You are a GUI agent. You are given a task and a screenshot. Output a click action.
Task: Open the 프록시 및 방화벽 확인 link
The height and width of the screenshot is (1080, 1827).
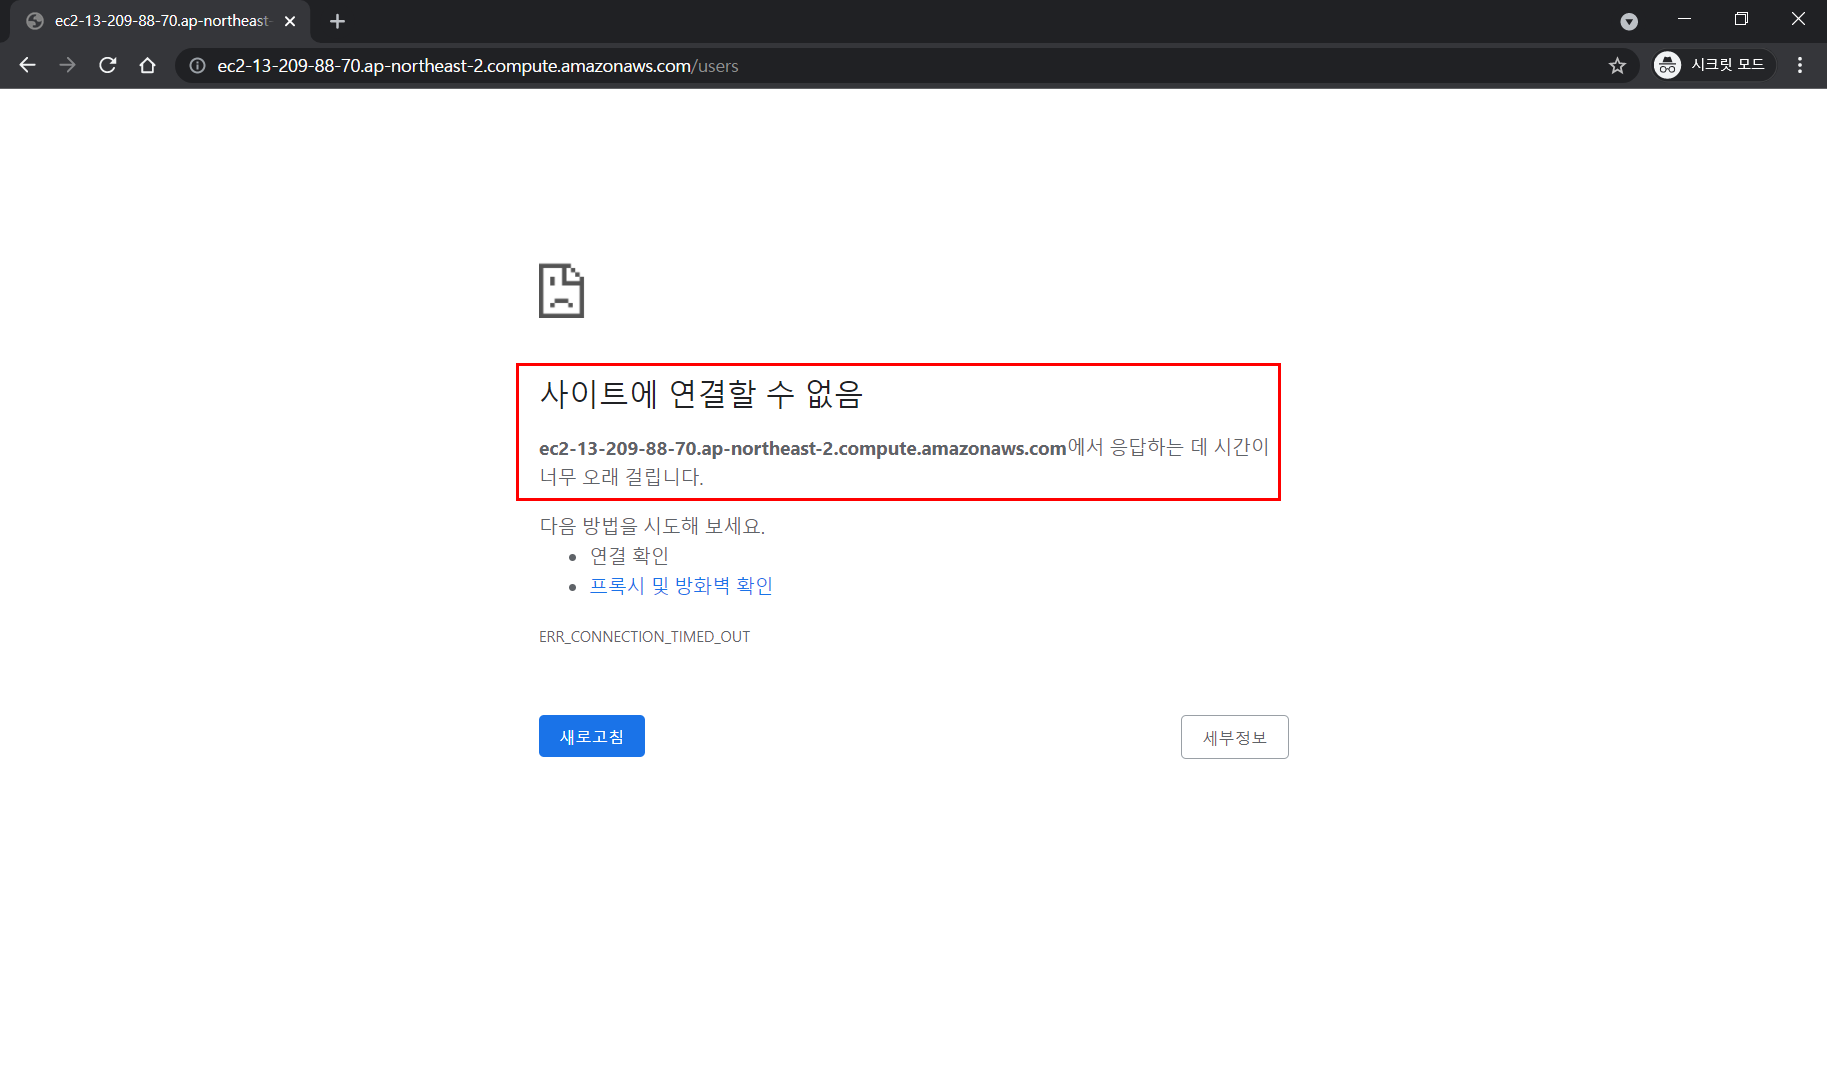tap(681, 586)
